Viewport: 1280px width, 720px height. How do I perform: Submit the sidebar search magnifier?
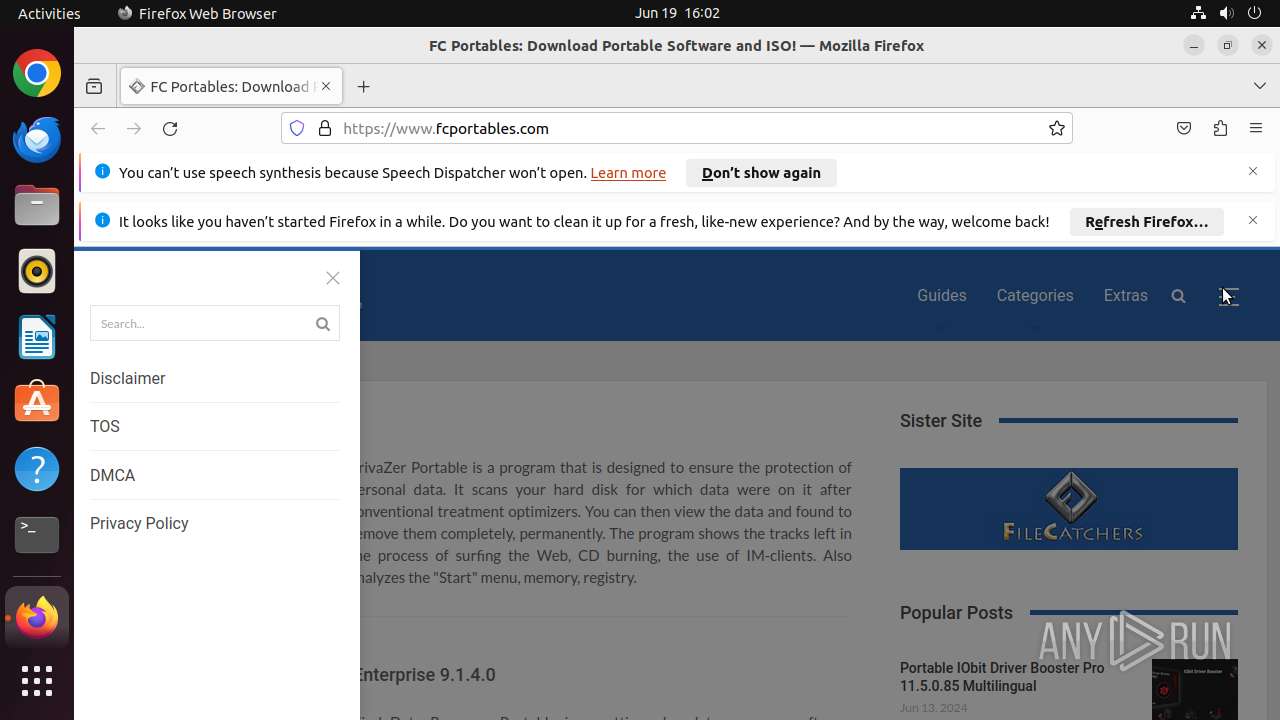pos(323,324)
